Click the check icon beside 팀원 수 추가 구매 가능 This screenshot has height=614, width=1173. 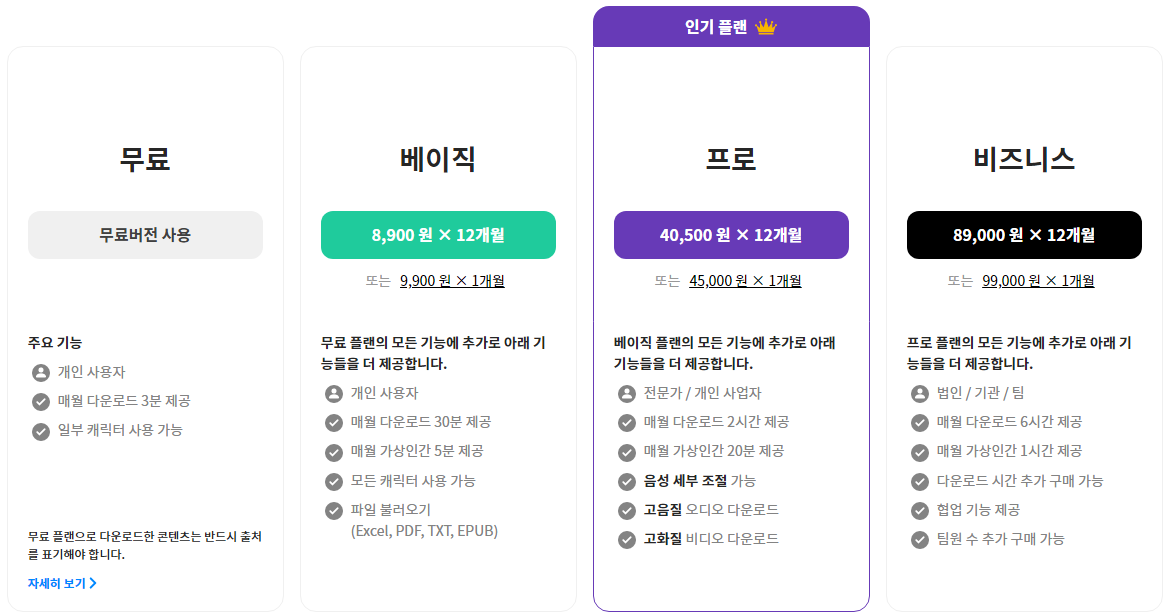coord(920,540)
